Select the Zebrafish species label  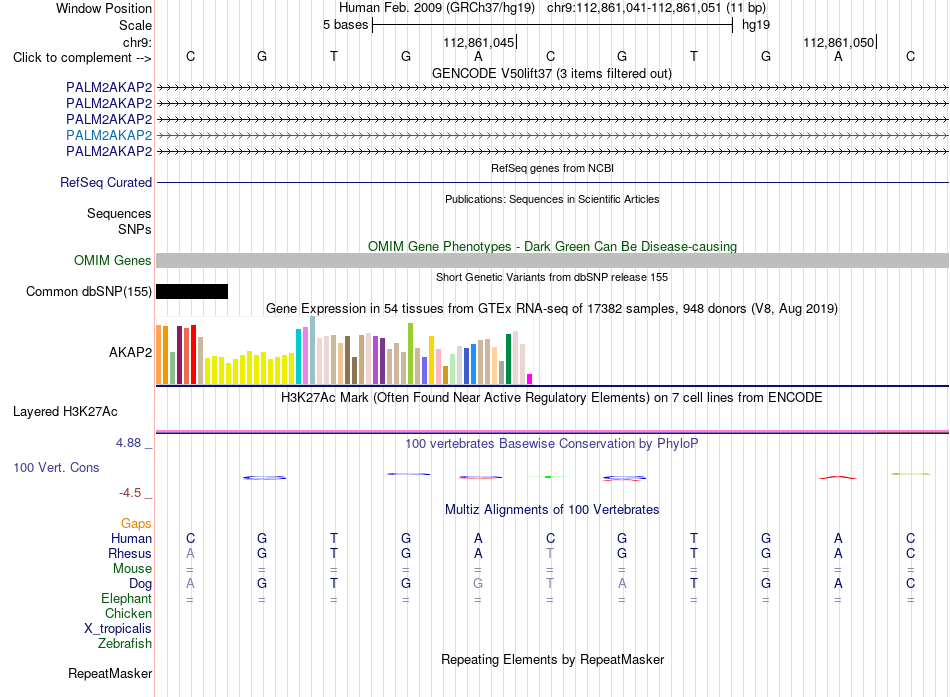click(x=125, y=643)
